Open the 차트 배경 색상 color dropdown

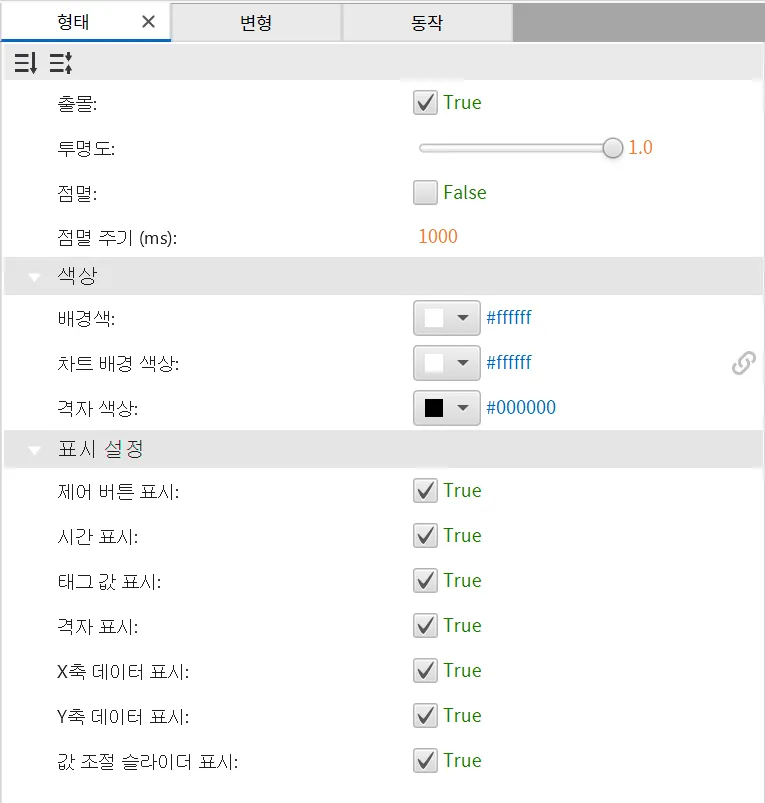pos(447,363)
